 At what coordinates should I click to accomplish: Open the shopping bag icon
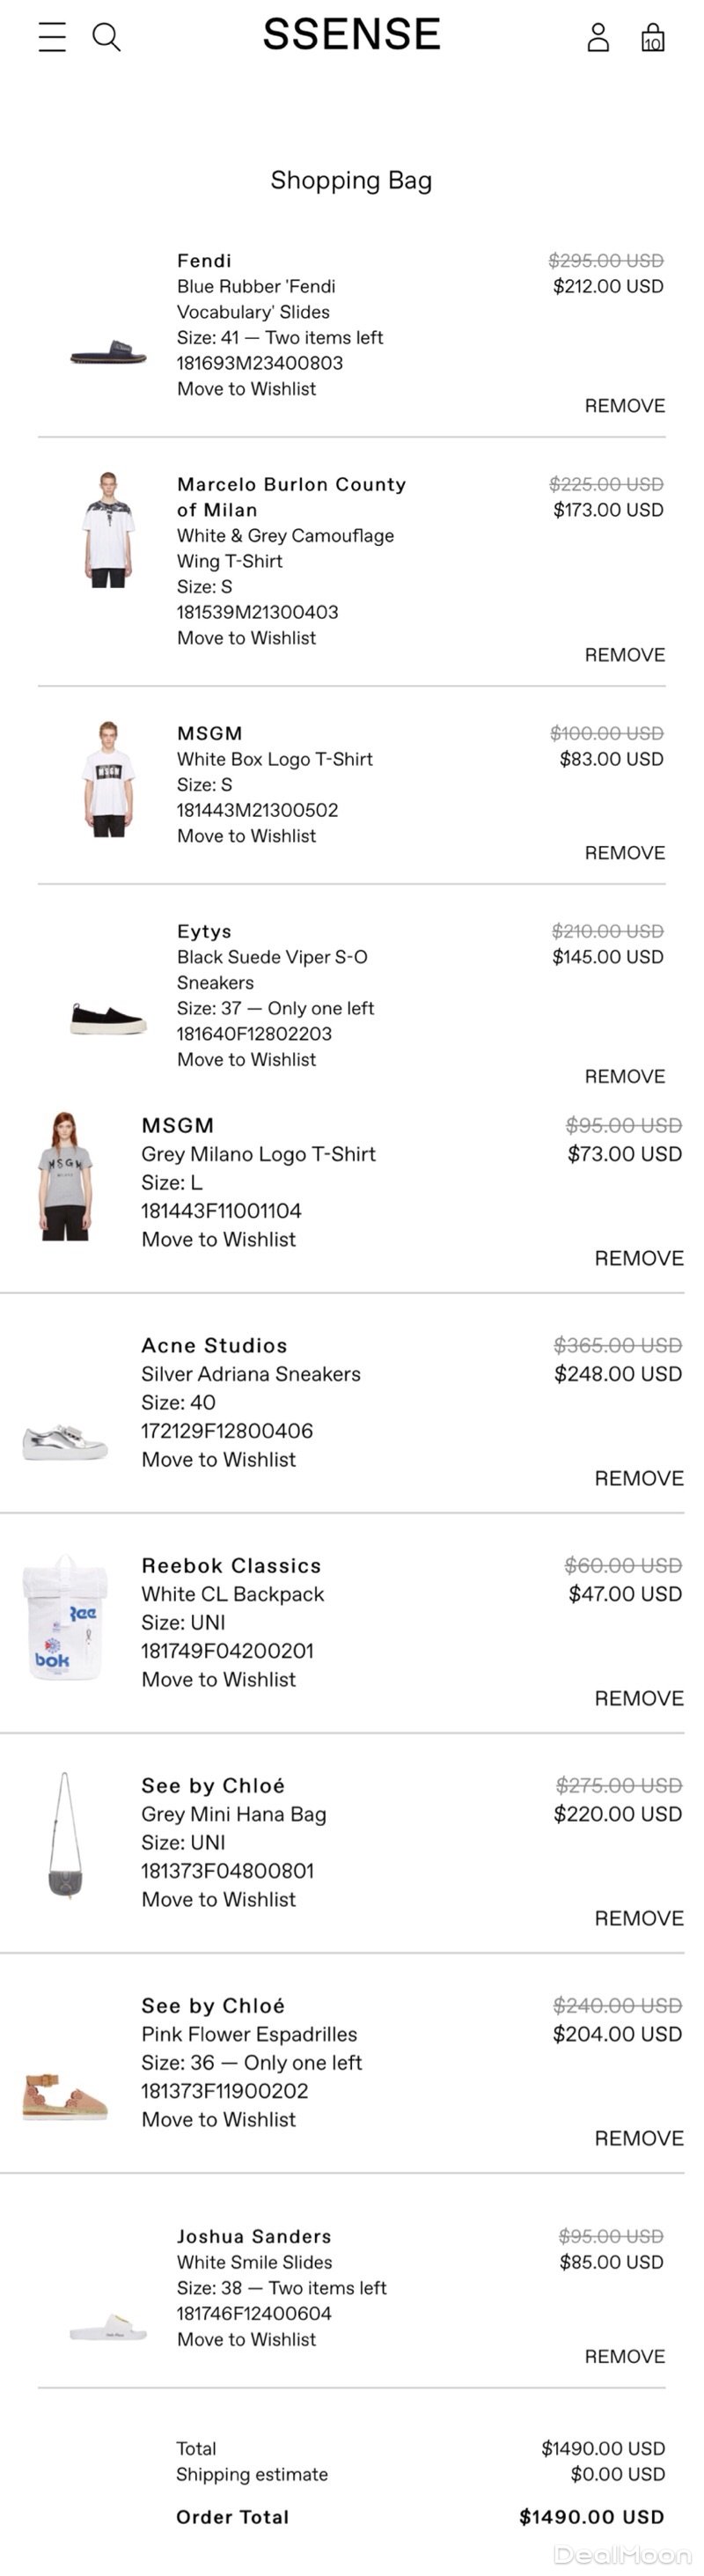[652, 38]
